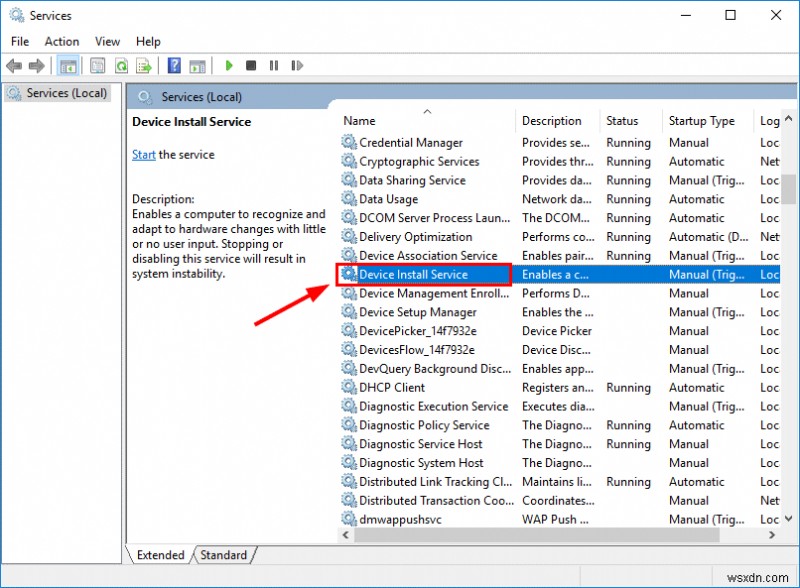This screenshot has width=800, height=588.
Task: Open Properties using the toolbar icon
Action: [x=97, y=65]
